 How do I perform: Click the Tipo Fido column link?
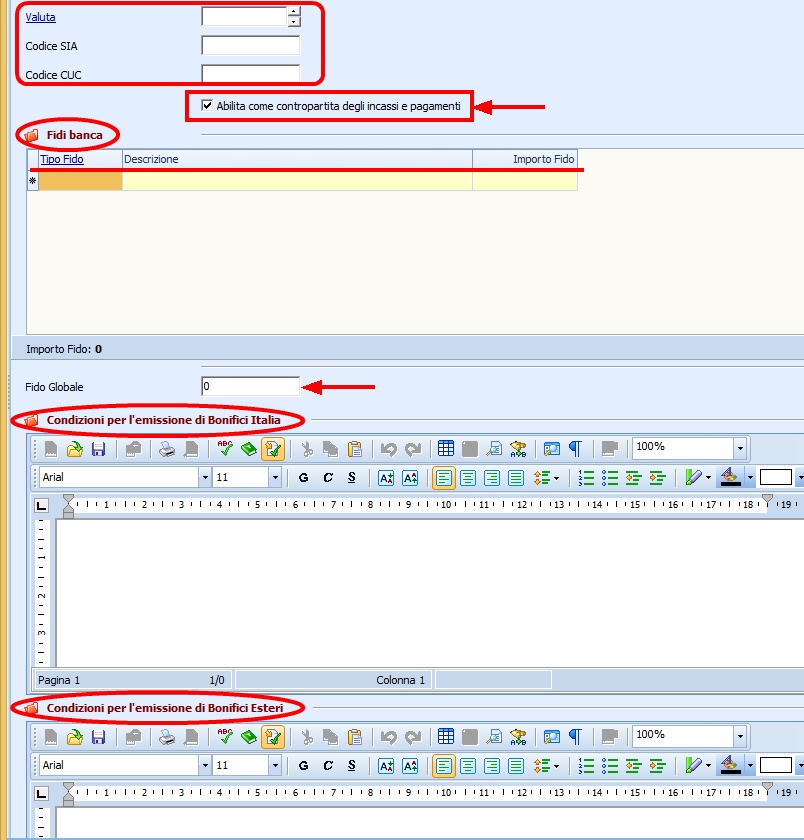pyautogui.click(x=62, y=159)
